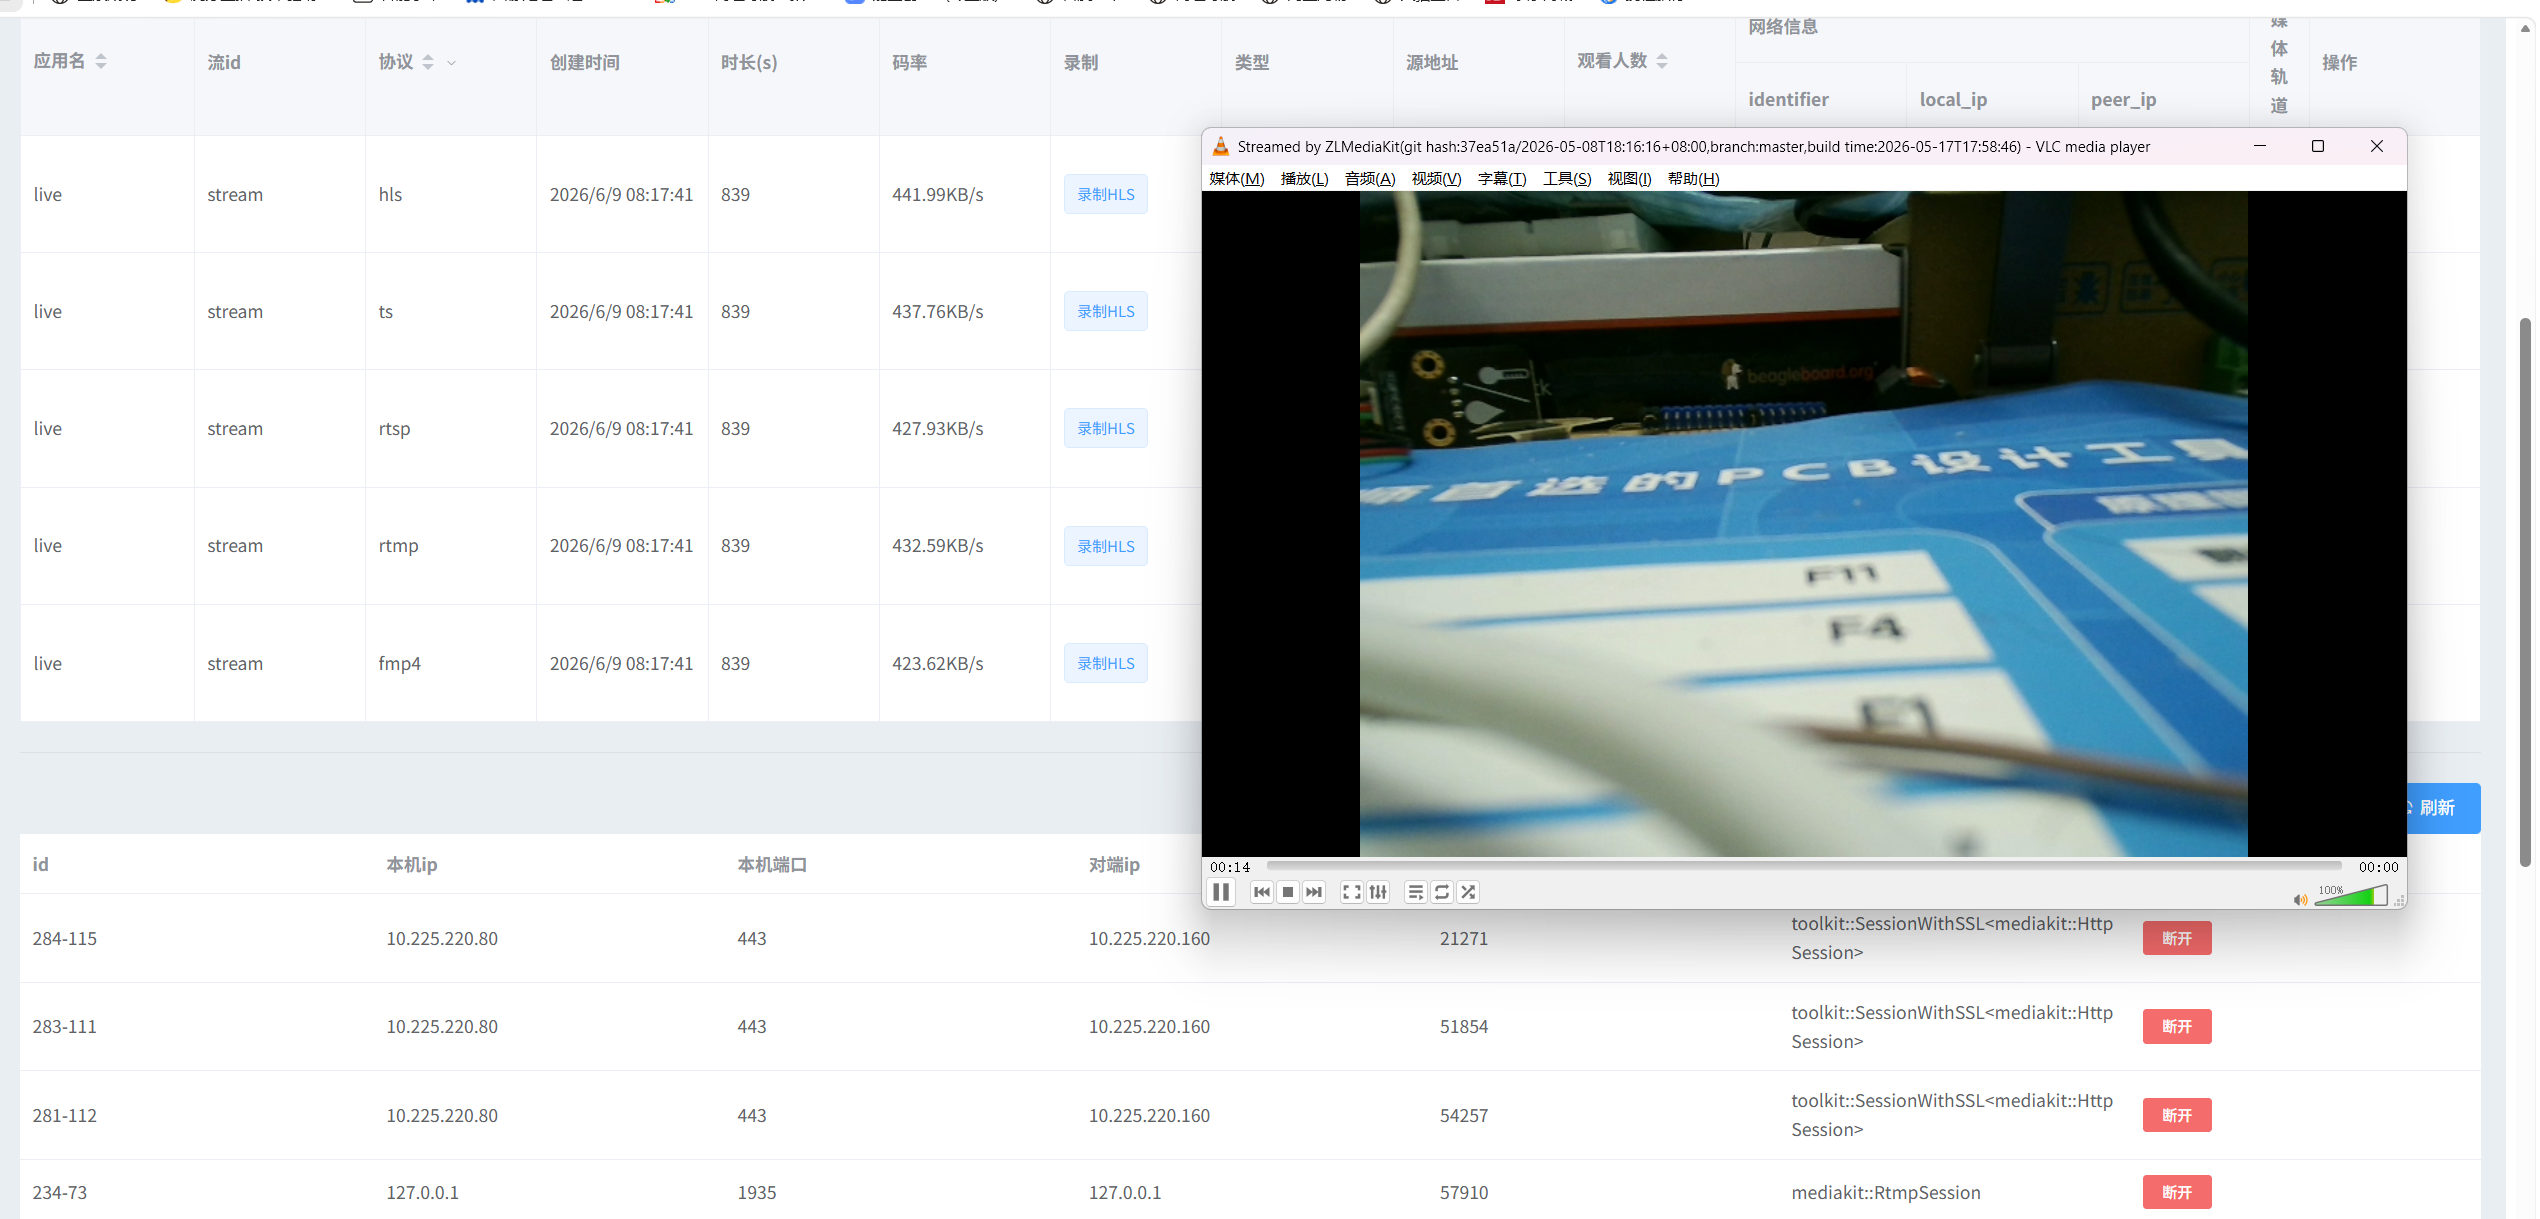
Task: Open VLC 字幕(T) menu
Action: [x=1502, y=179]
